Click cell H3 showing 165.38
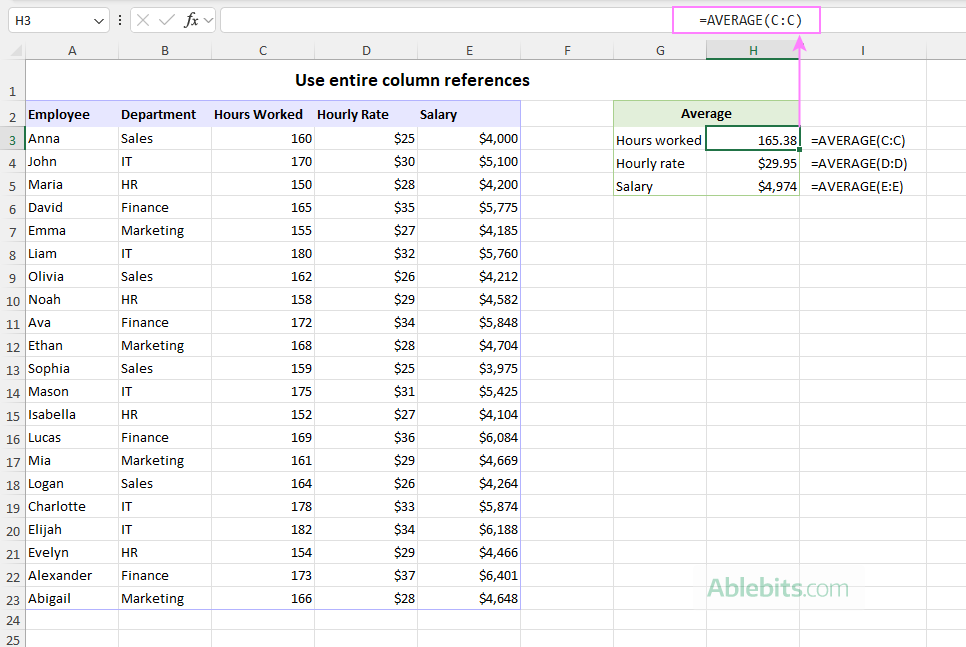This screenshot has width=966, height=647. (752, 139)
